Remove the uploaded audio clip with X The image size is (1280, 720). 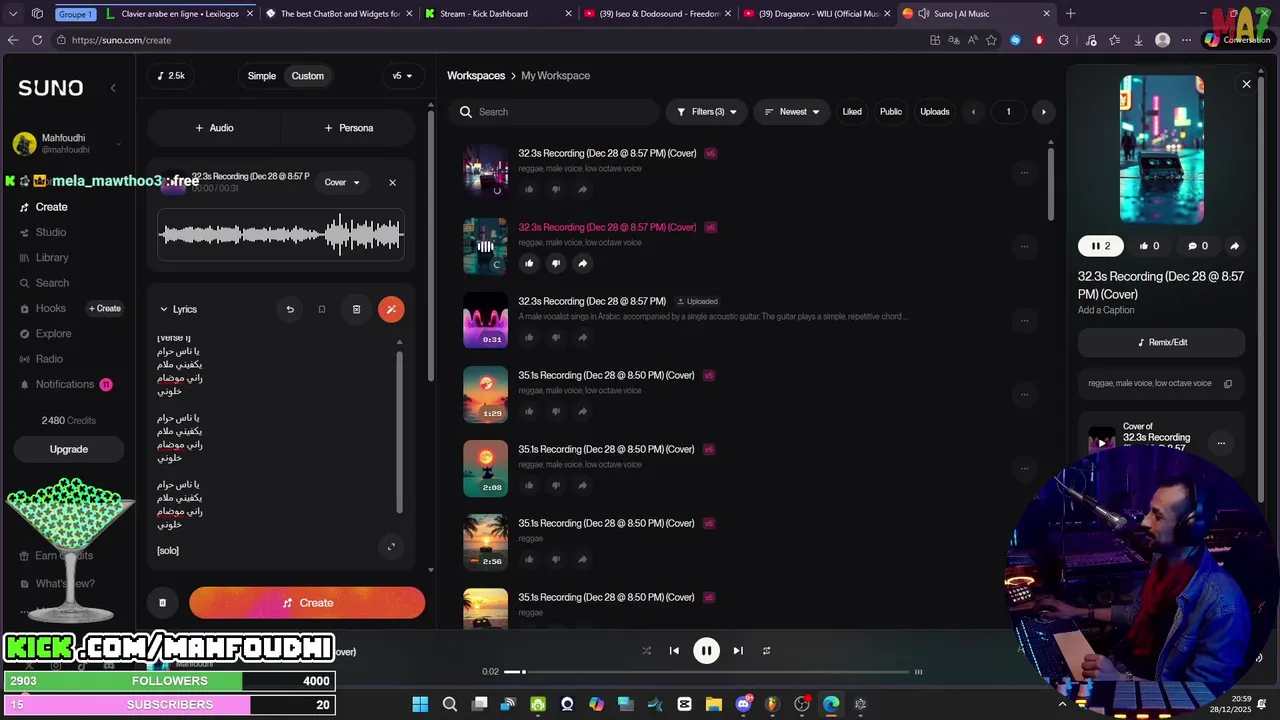[x=392, y=182]
